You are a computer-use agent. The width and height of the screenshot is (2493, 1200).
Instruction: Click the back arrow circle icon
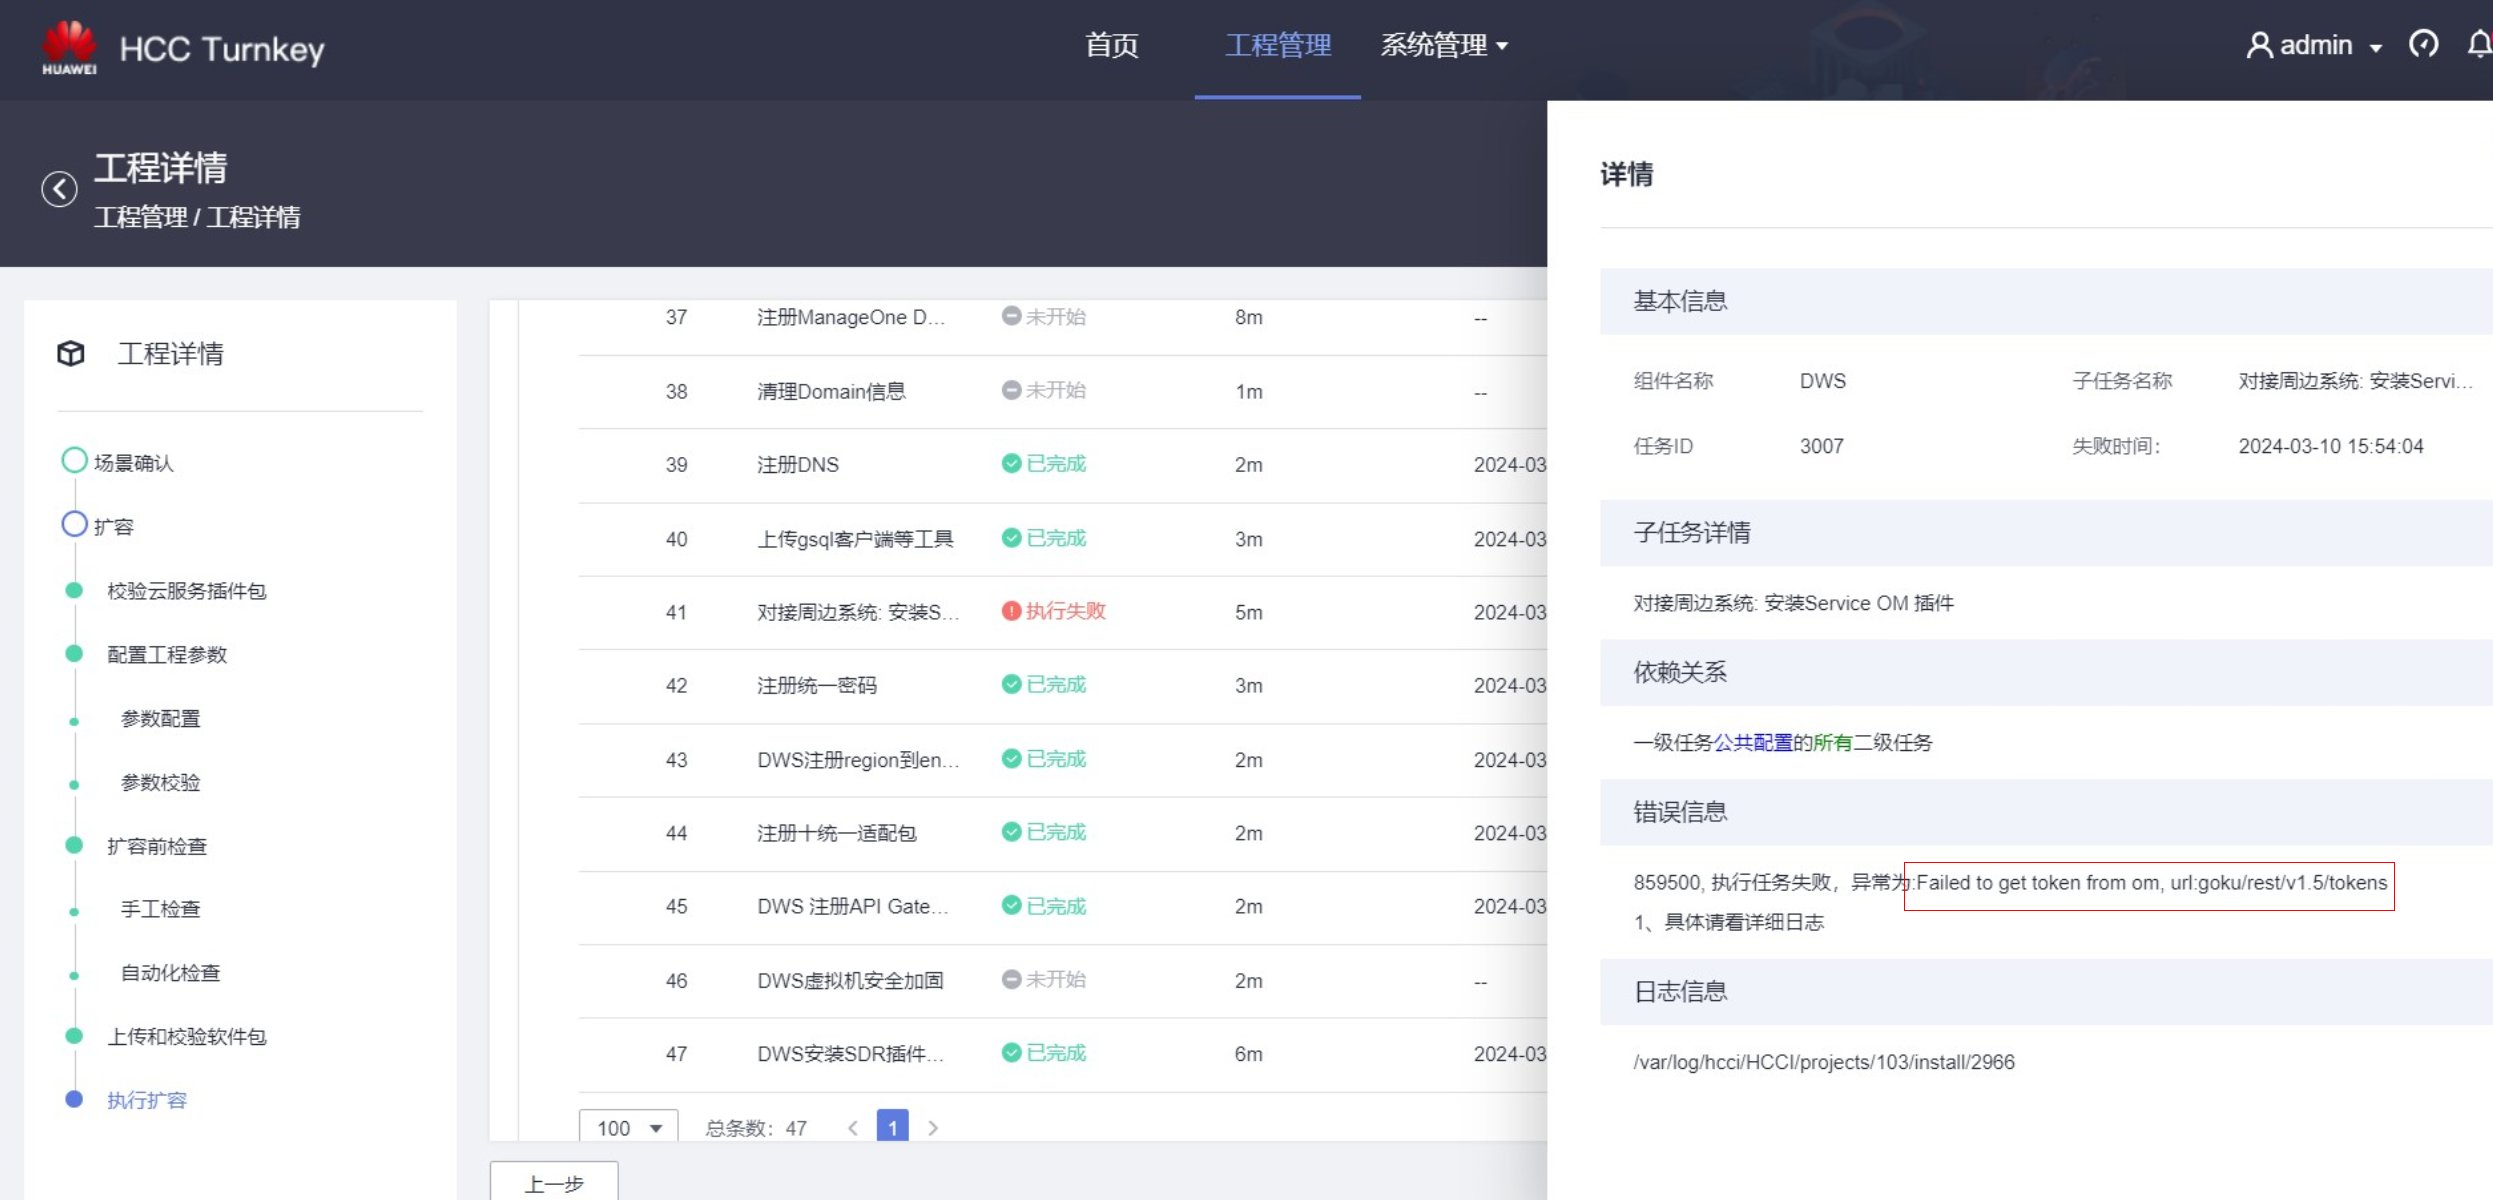tap(59, 188)
